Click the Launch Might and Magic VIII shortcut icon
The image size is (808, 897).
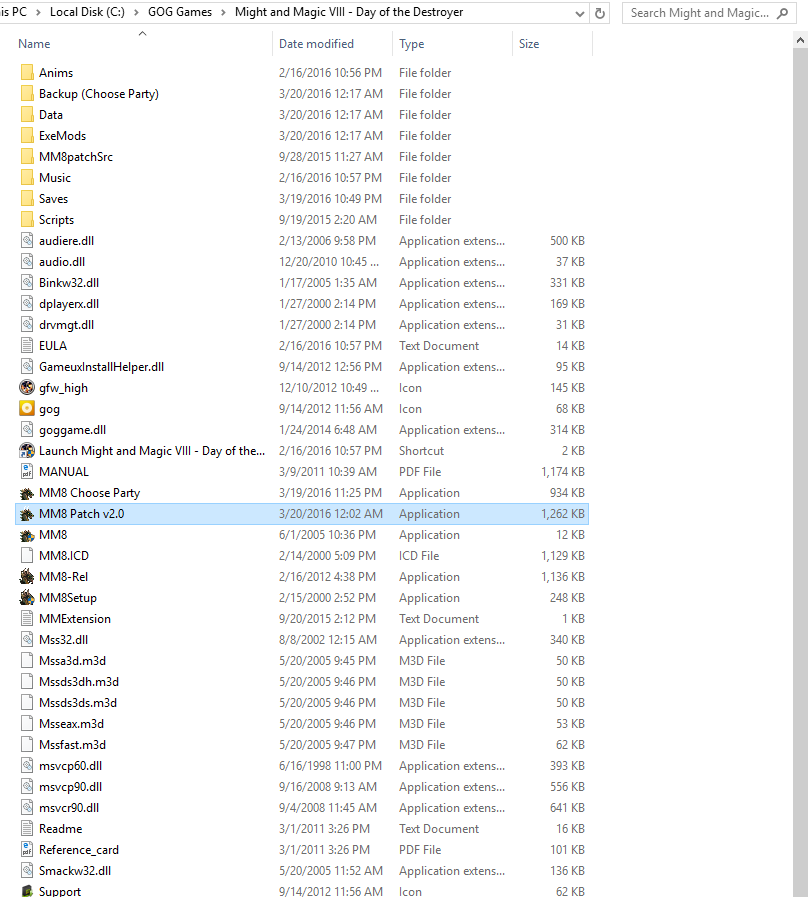27,451
